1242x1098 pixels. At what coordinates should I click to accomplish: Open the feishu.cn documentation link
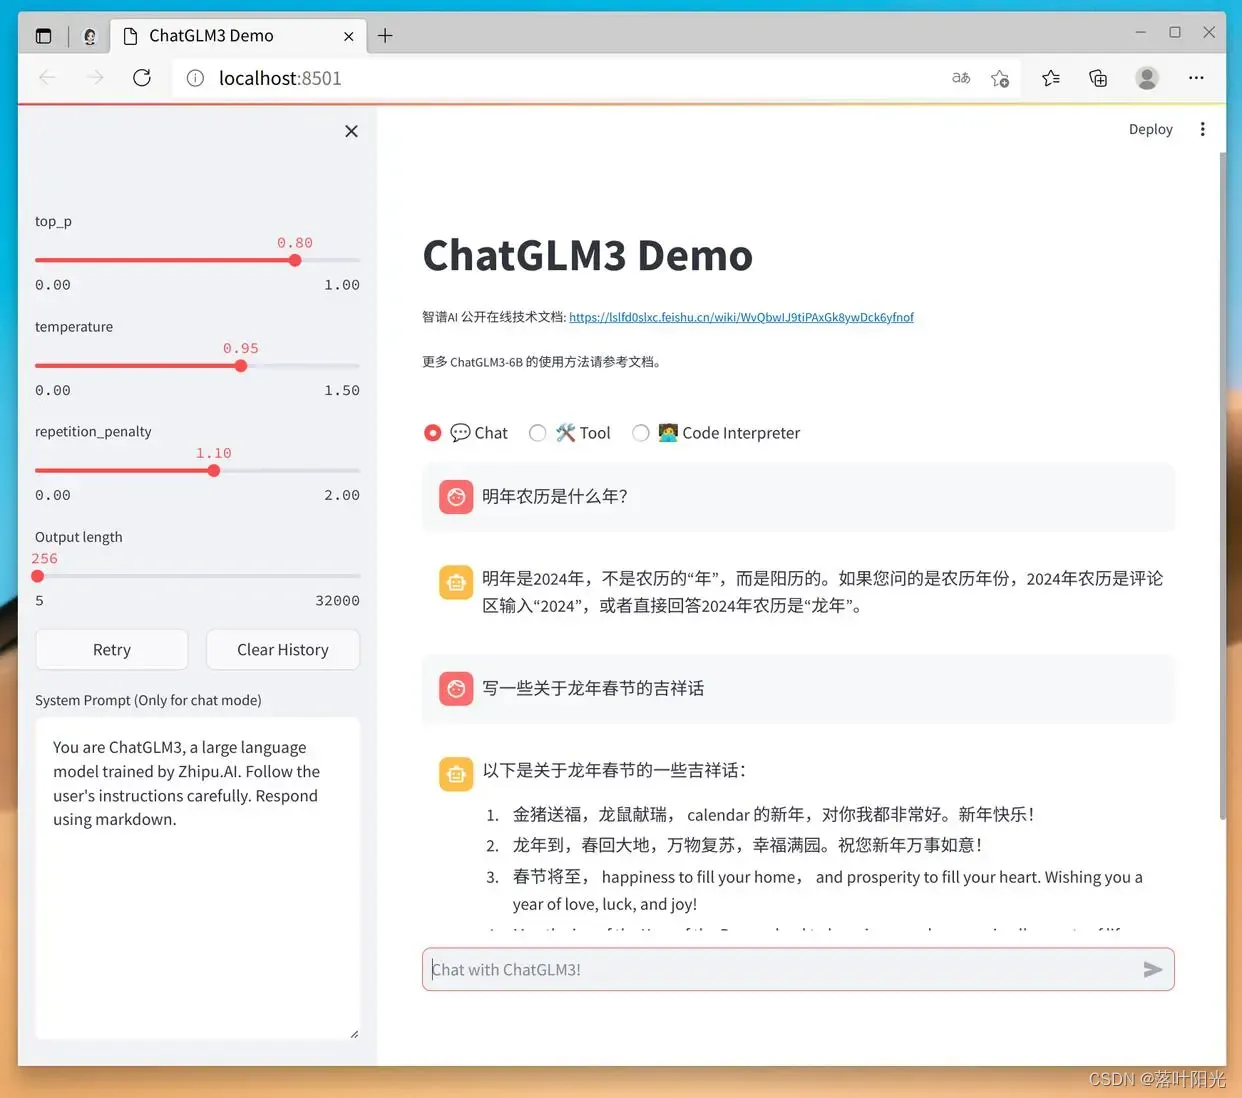[741, 317]
